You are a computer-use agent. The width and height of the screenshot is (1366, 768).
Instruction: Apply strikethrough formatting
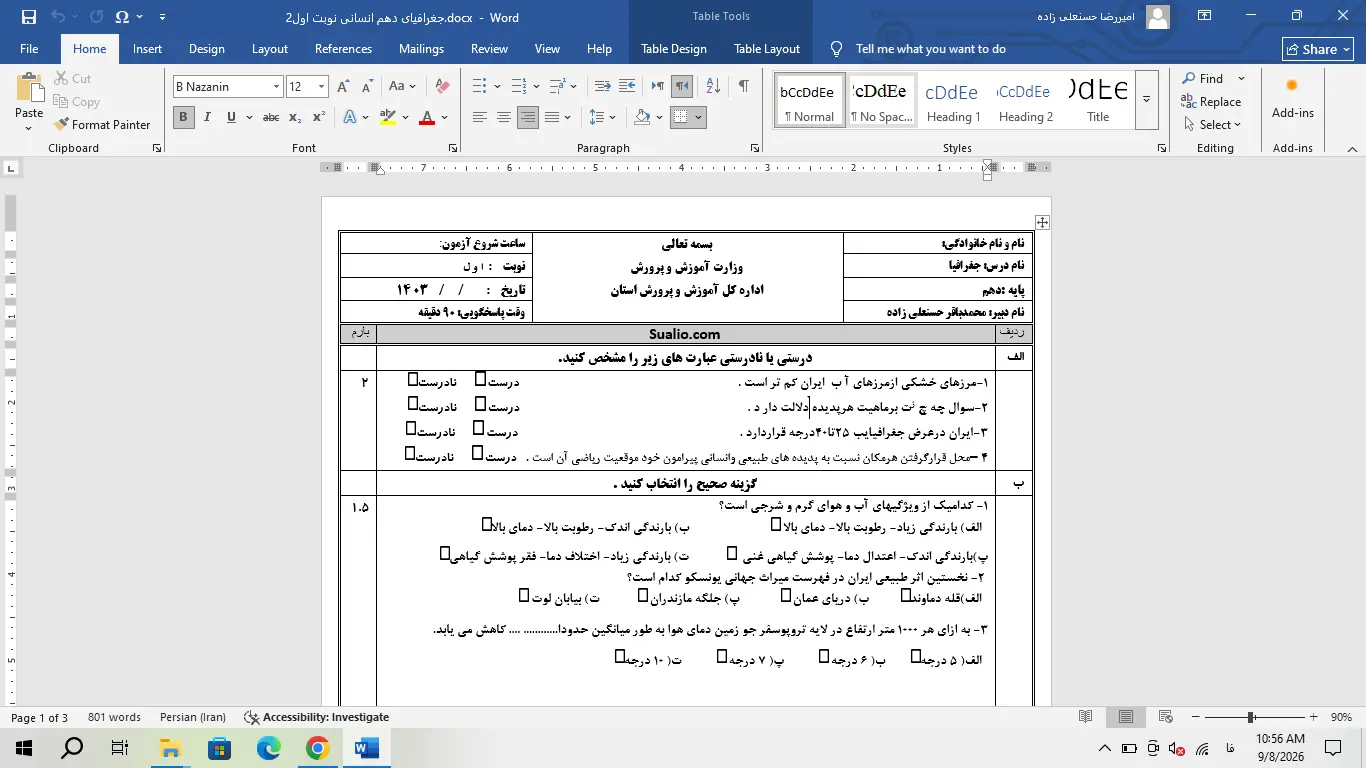[x=271, y=117]
